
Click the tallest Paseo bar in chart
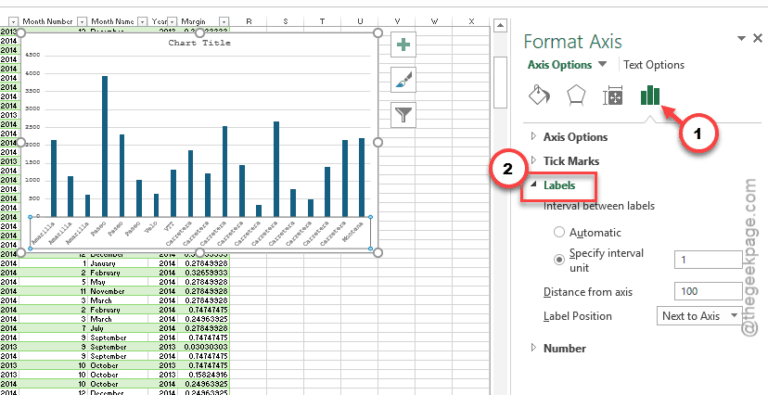click(x=105, y=146)
